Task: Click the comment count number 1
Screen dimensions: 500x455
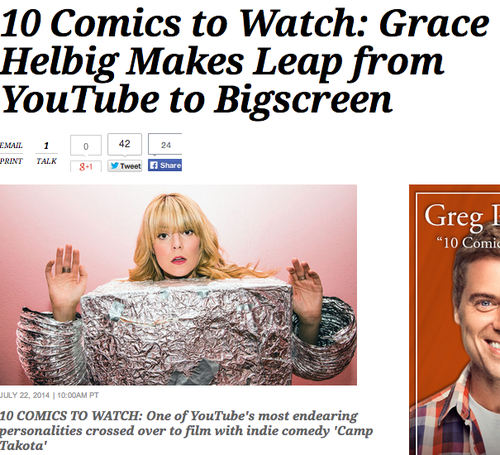Action: 46,145
